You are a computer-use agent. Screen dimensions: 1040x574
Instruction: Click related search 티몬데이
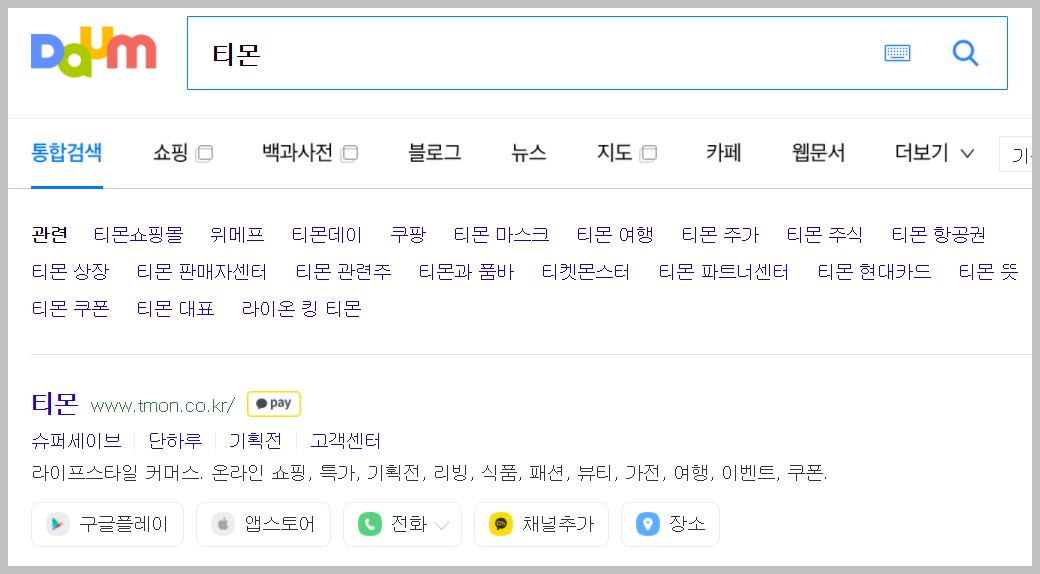tap(327, 234)
